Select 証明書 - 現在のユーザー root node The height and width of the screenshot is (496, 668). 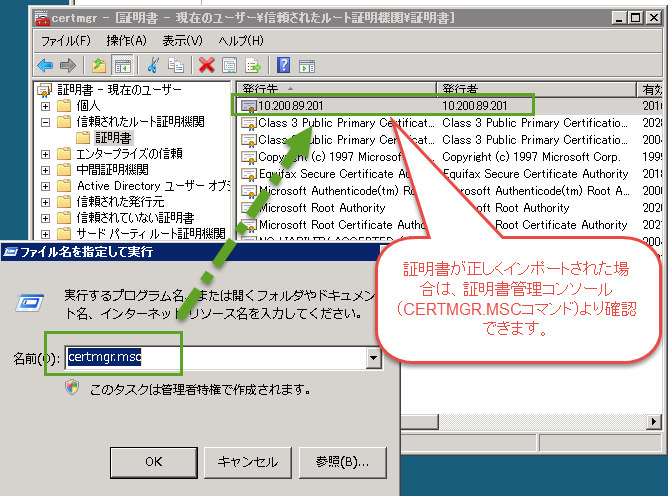pos(119,89)
